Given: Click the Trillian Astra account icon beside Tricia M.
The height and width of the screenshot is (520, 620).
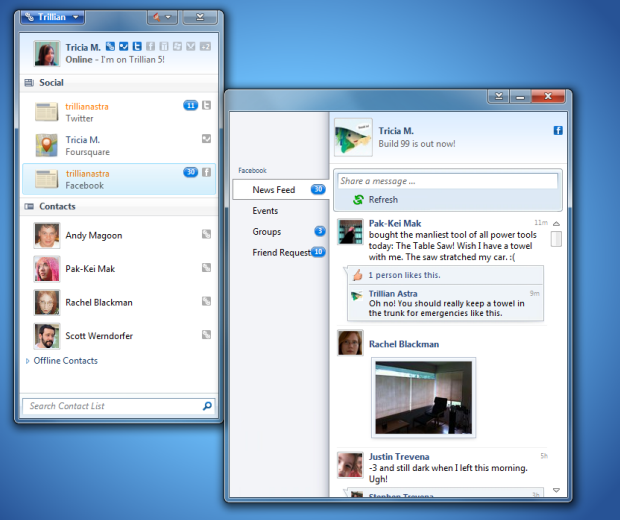Looking at the screenshot, I should coord(110,47).
